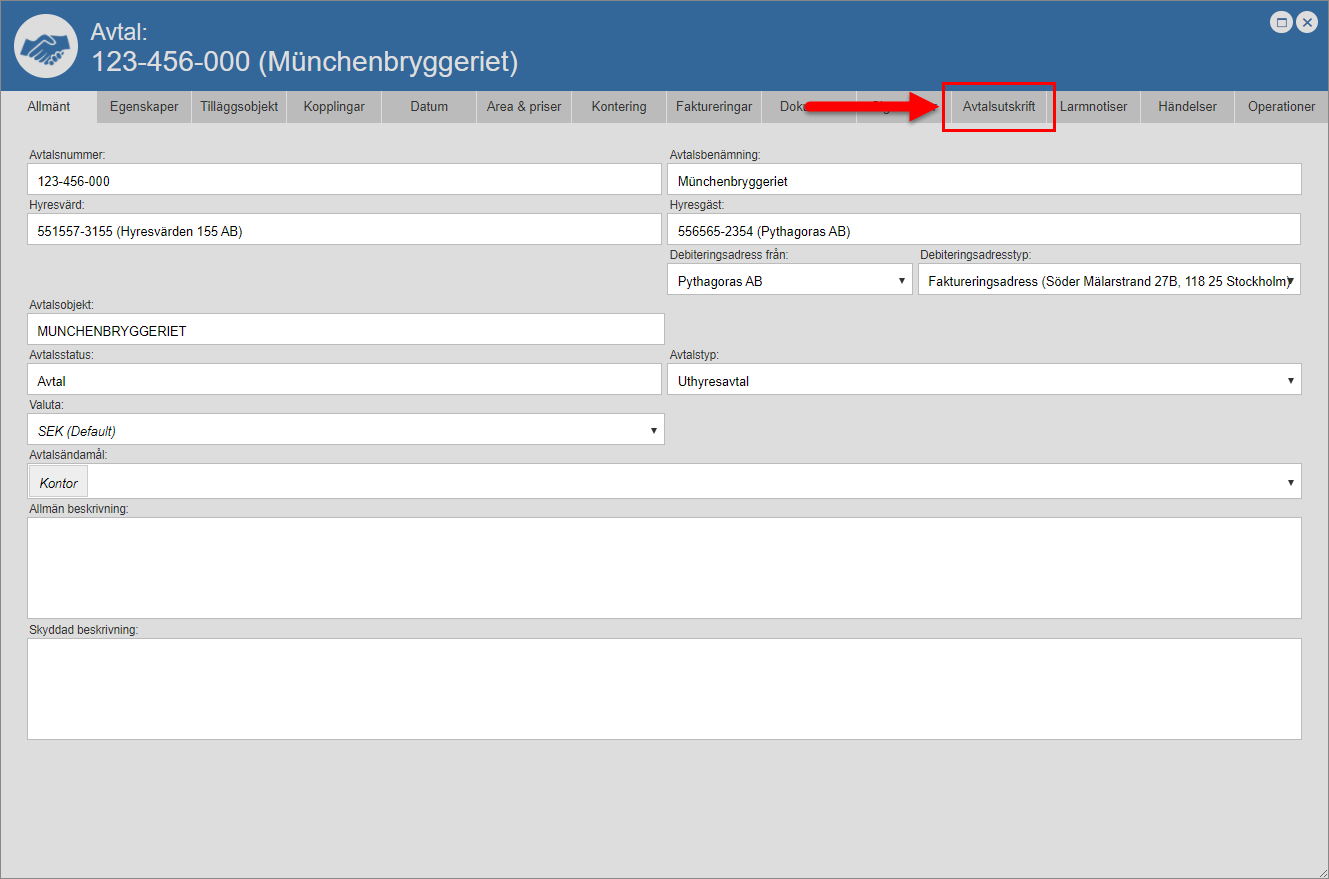Image resolution: width=1329 pixels, height=879 pixels.
Task: Go to the Area & priser tab
Action: click(x=524, y=106)
